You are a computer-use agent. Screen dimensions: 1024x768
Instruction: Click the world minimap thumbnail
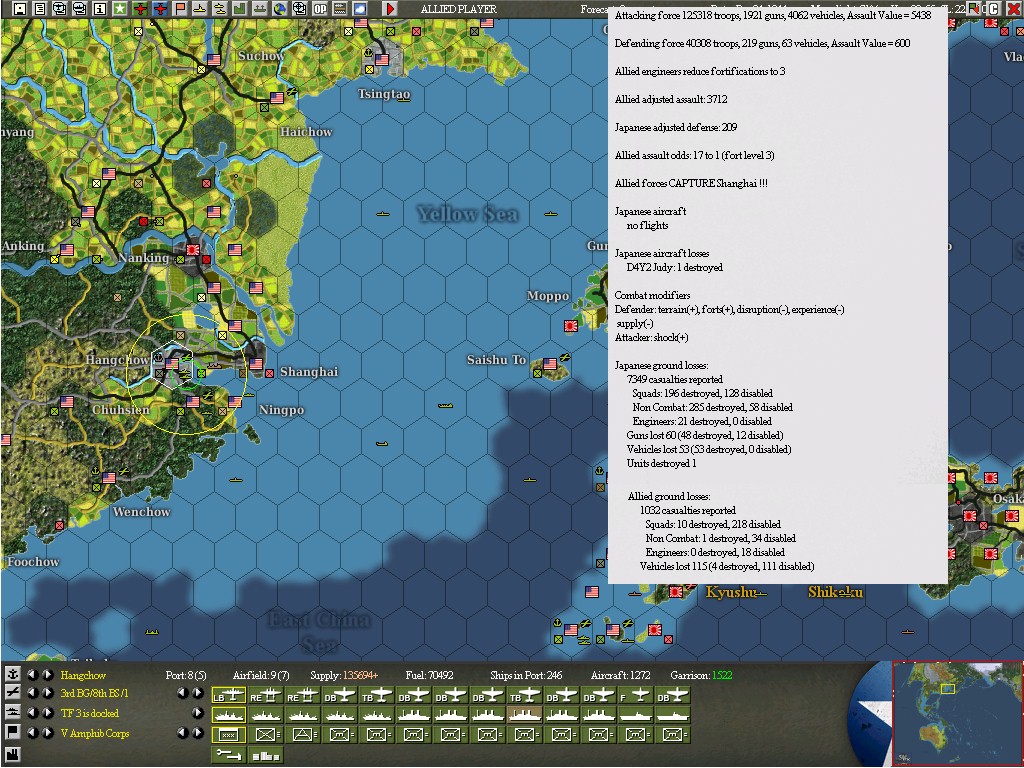tap(957, 713)
